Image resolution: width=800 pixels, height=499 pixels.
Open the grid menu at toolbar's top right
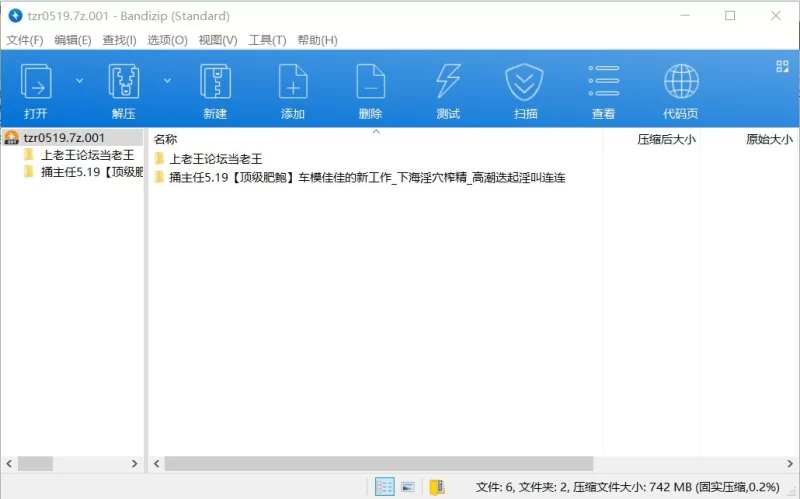tap(782, 67)
